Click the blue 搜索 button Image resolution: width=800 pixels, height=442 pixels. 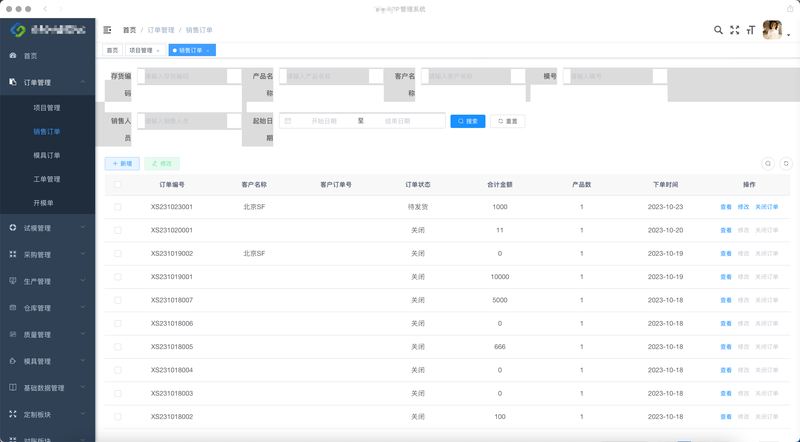(x=467, y=121)
